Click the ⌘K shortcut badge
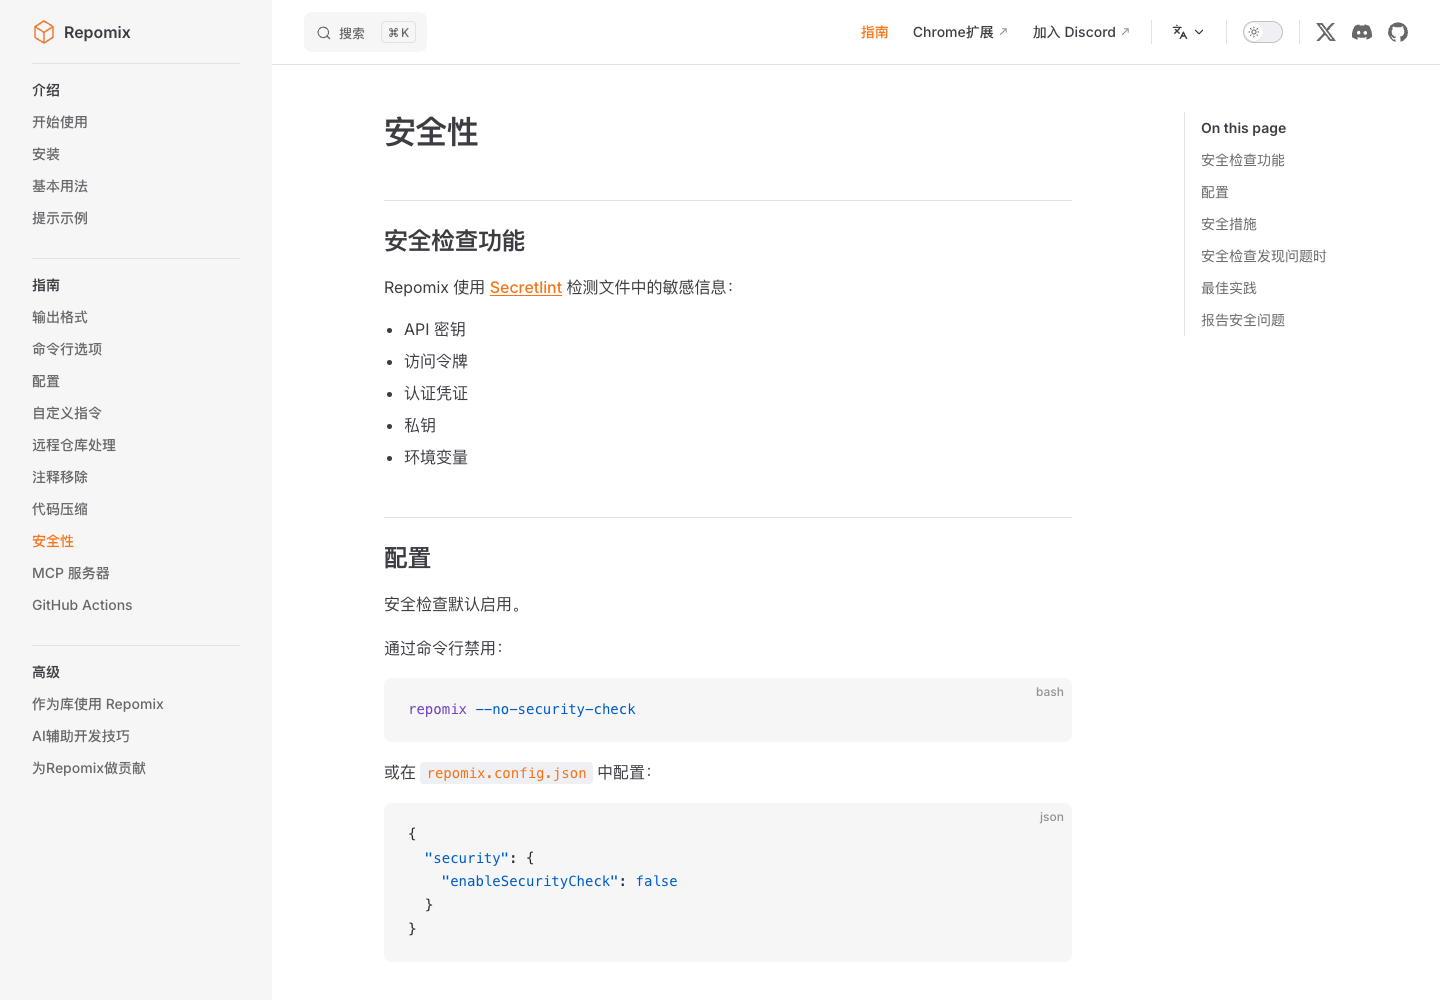This screenshot has height=1000, width=1440. tap(399, 33)
